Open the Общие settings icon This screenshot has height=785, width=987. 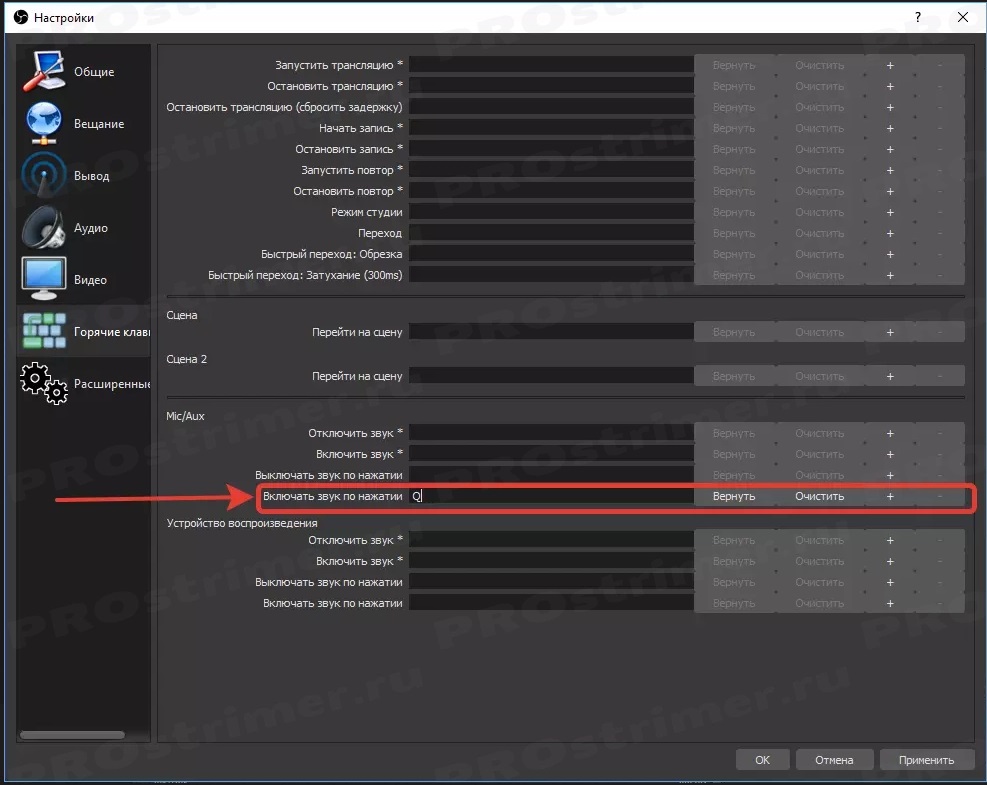click(43, 71)
